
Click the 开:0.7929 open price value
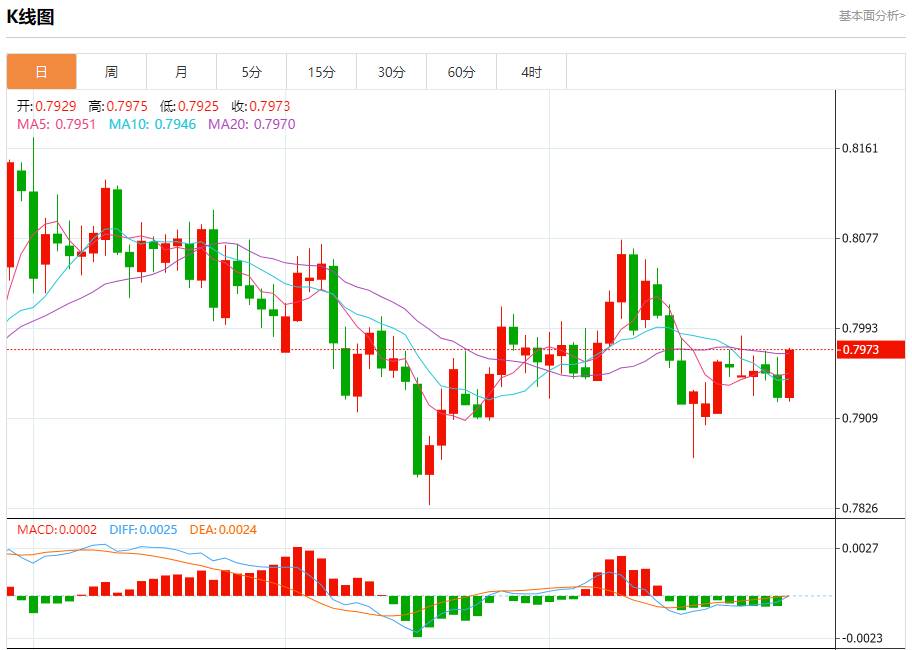click(x=47, y=106)
